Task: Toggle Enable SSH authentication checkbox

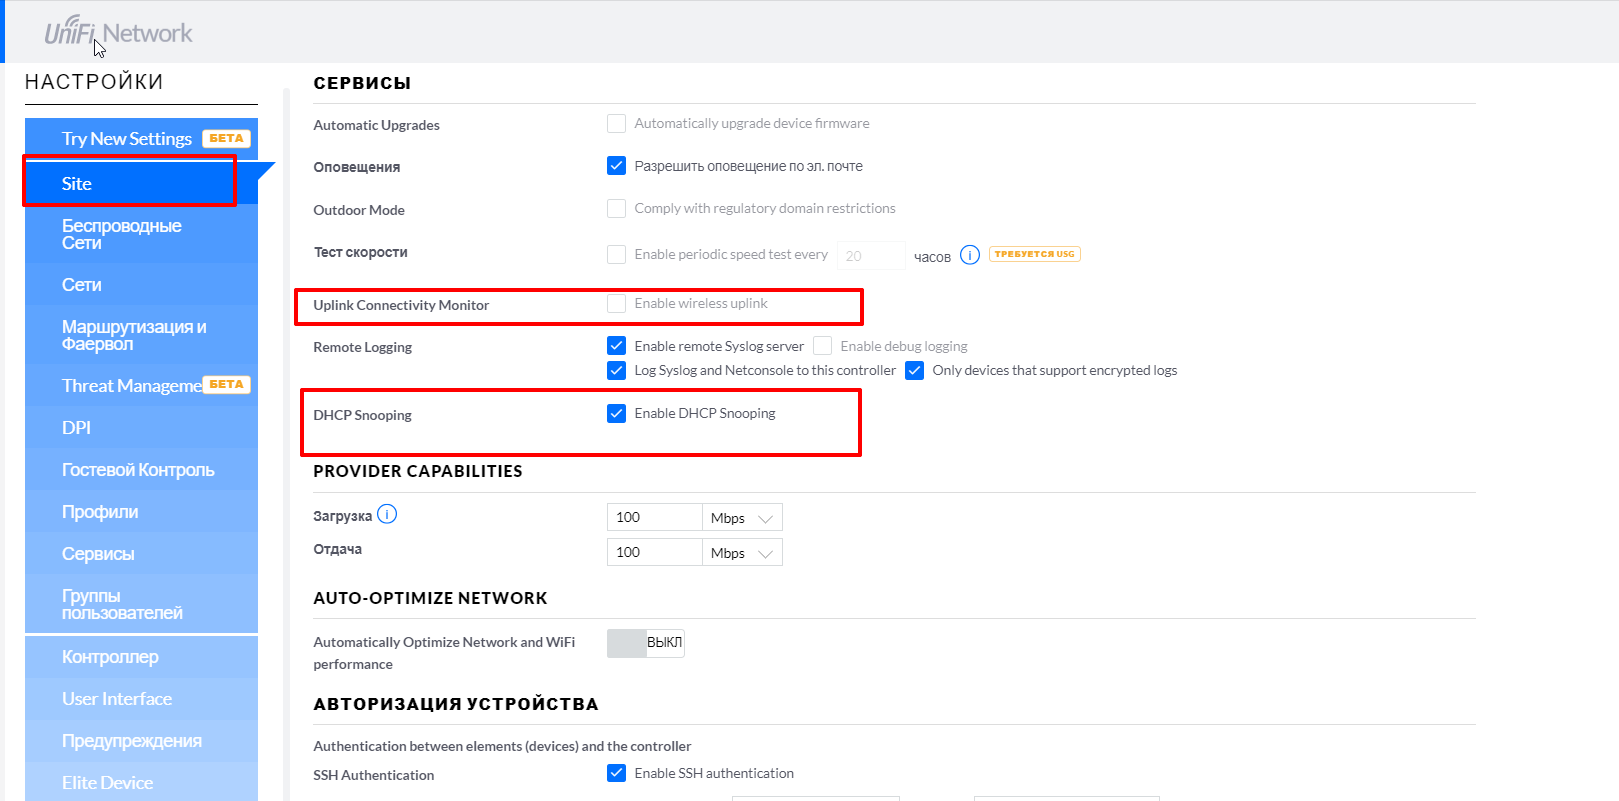Action: click(617, 773)
